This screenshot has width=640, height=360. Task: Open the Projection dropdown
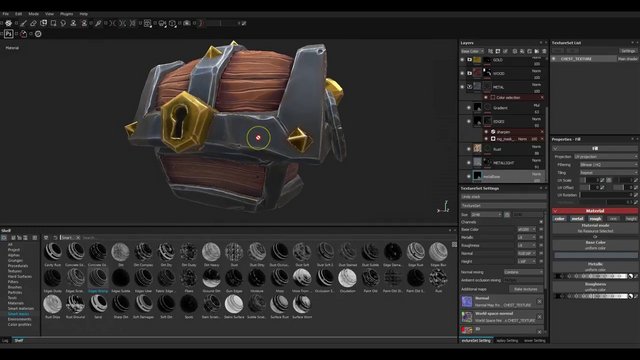click(x=606, y=157)
